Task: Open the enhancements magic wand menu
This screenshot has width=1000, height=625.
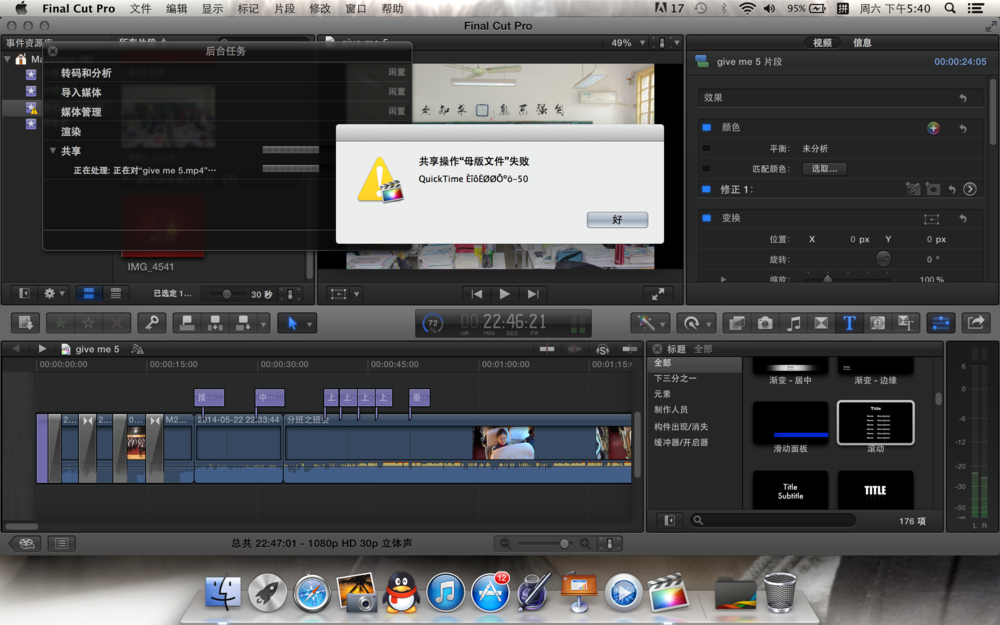Action: [x=650, y=323]
